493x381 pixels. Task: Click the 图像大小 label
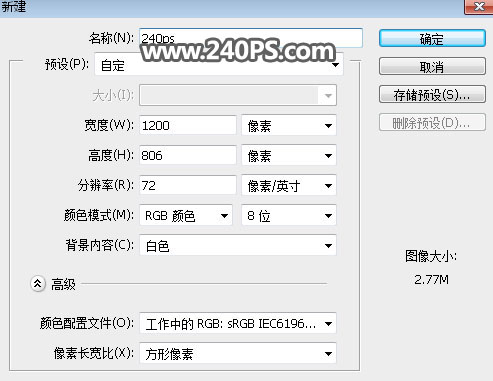pyautogui.click(x=431, y=256)
